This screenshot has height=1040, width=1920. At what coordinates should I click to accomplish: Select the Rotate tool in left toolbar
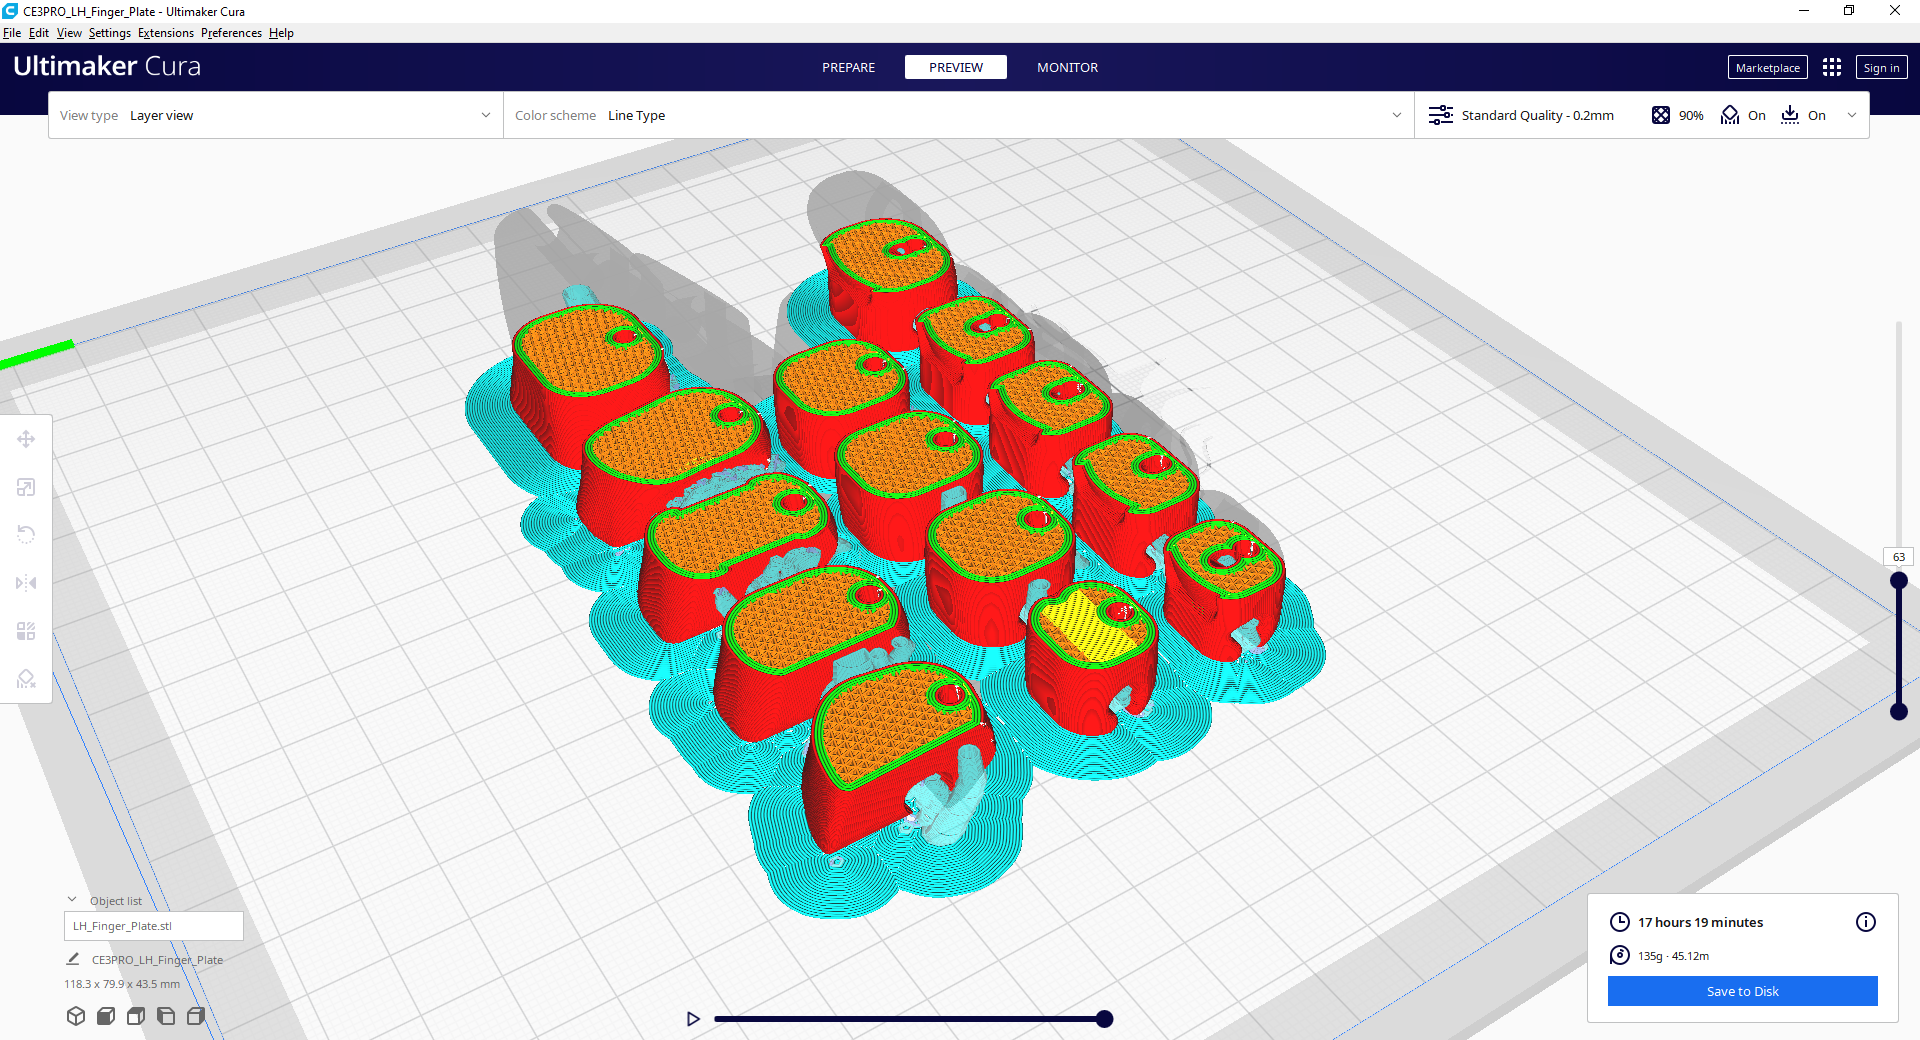[26, 535]
